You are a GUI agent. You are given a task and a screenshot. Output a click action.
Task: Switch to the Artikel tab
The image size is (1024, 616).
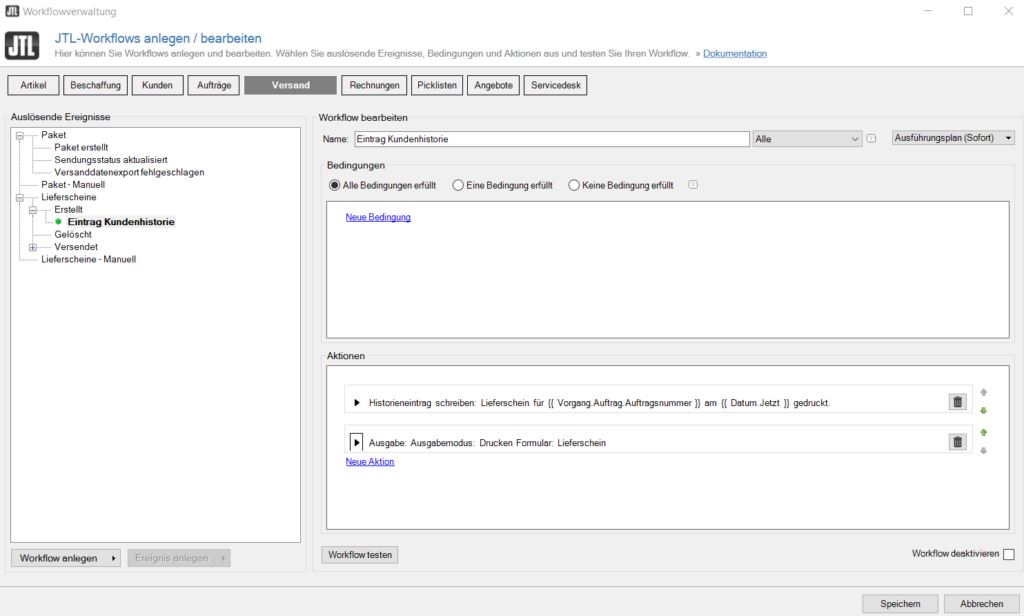point(33,85)
